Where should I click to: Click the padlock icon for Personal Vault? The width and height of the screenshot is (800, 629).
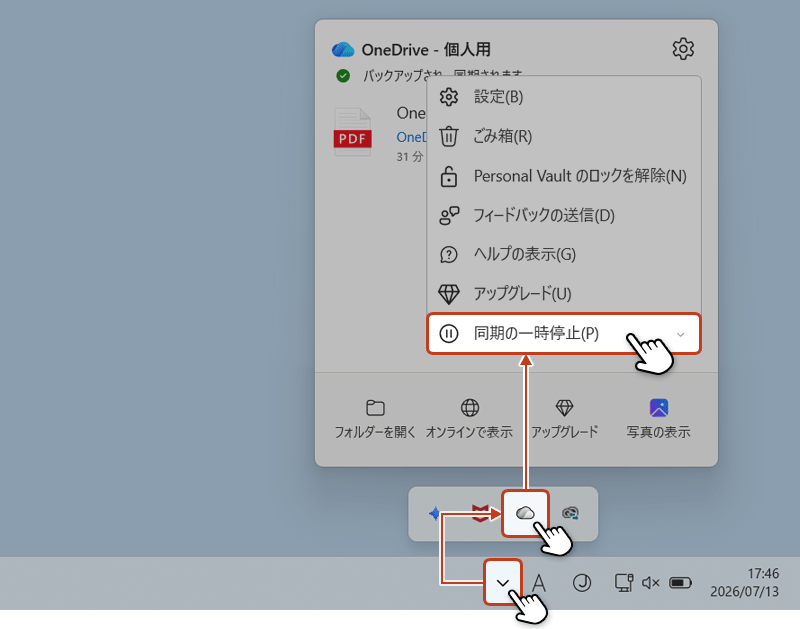[449, 176]
